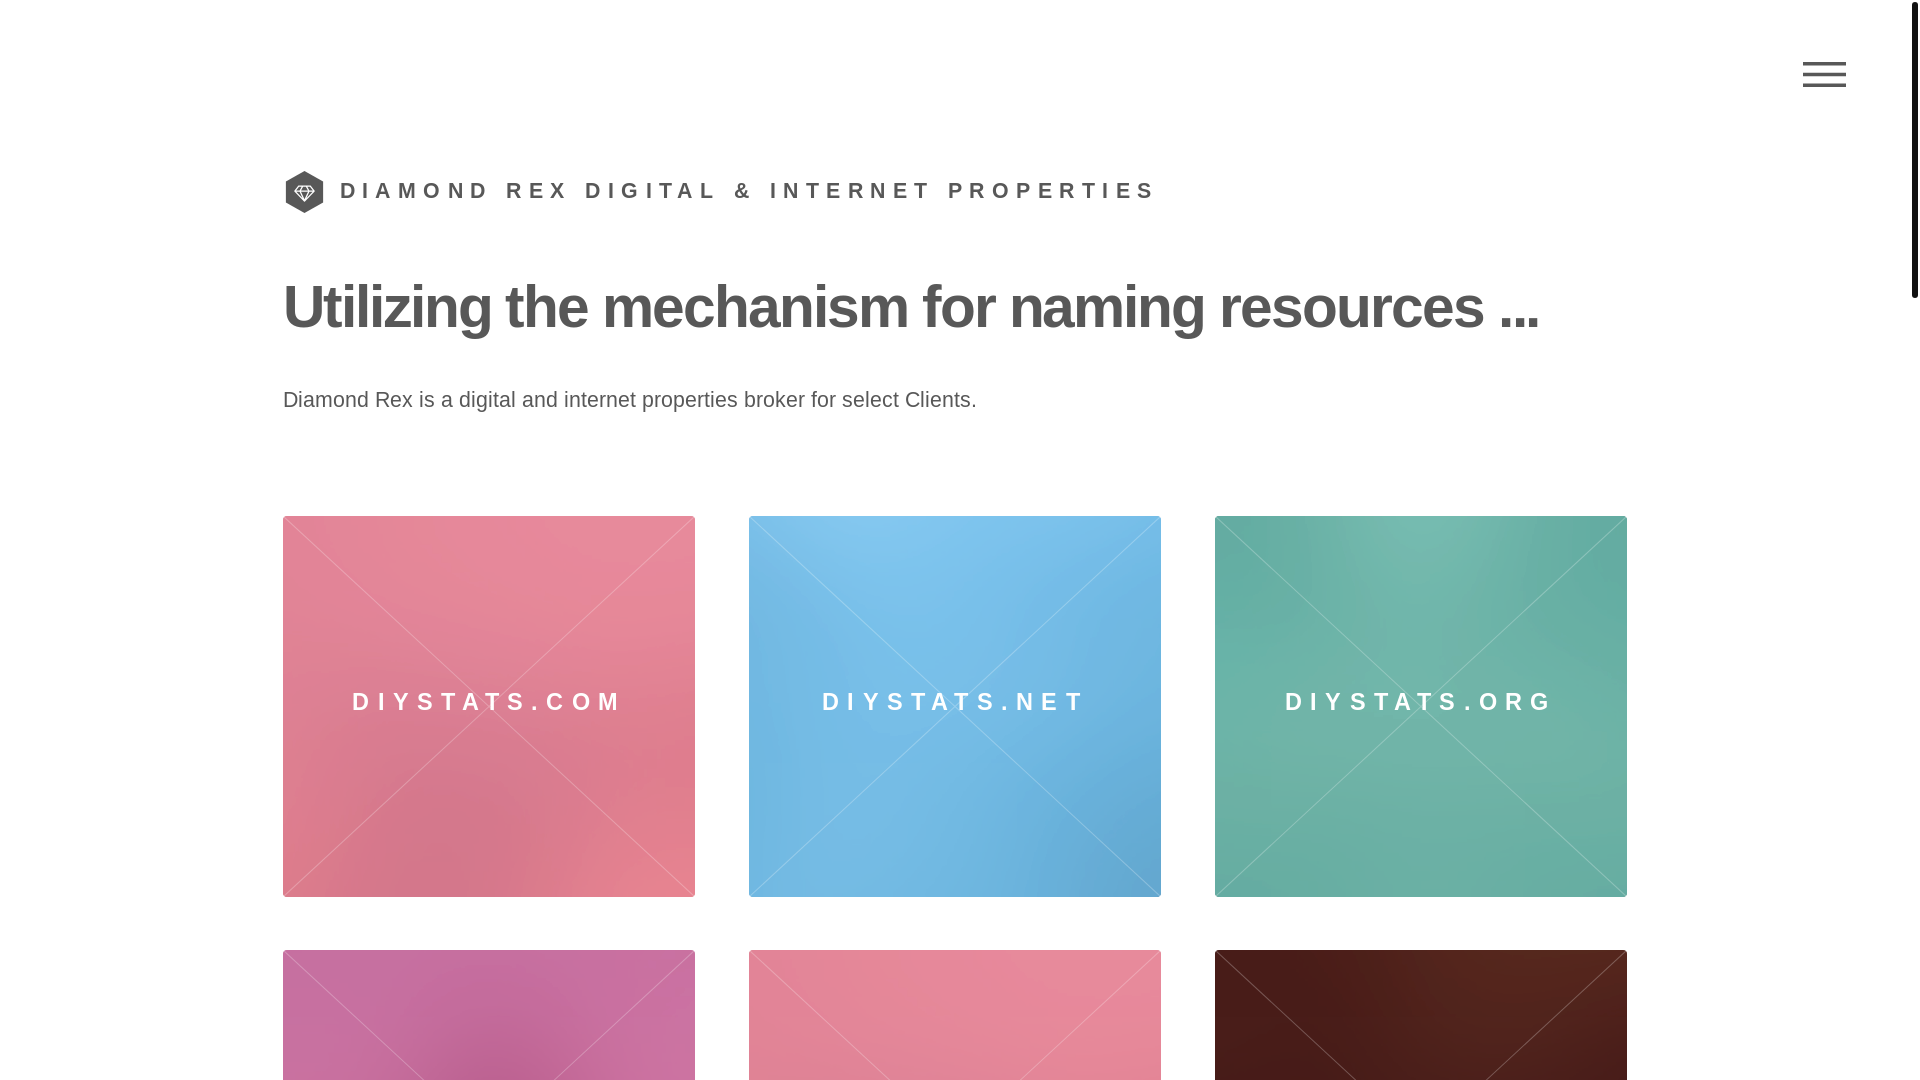Click the Diamond Rex broker description paragraph

pos(629,400)
